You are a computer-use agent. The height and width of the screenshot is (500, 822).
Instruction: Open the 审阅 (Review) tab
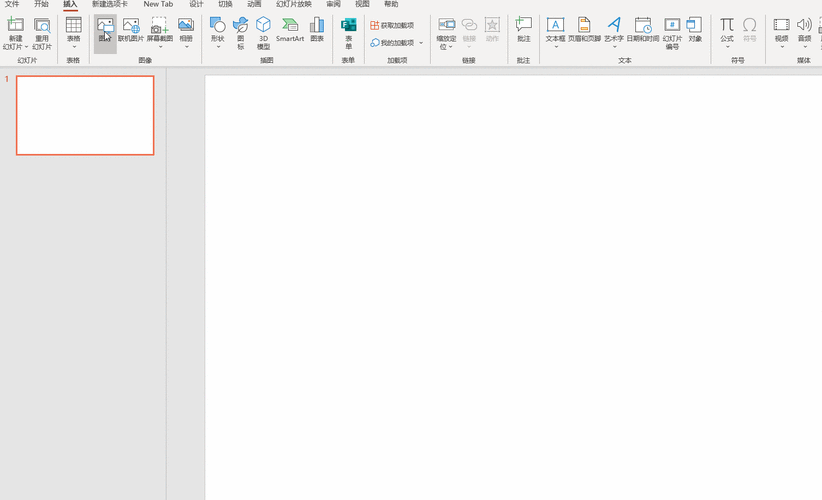pos(333,4)
